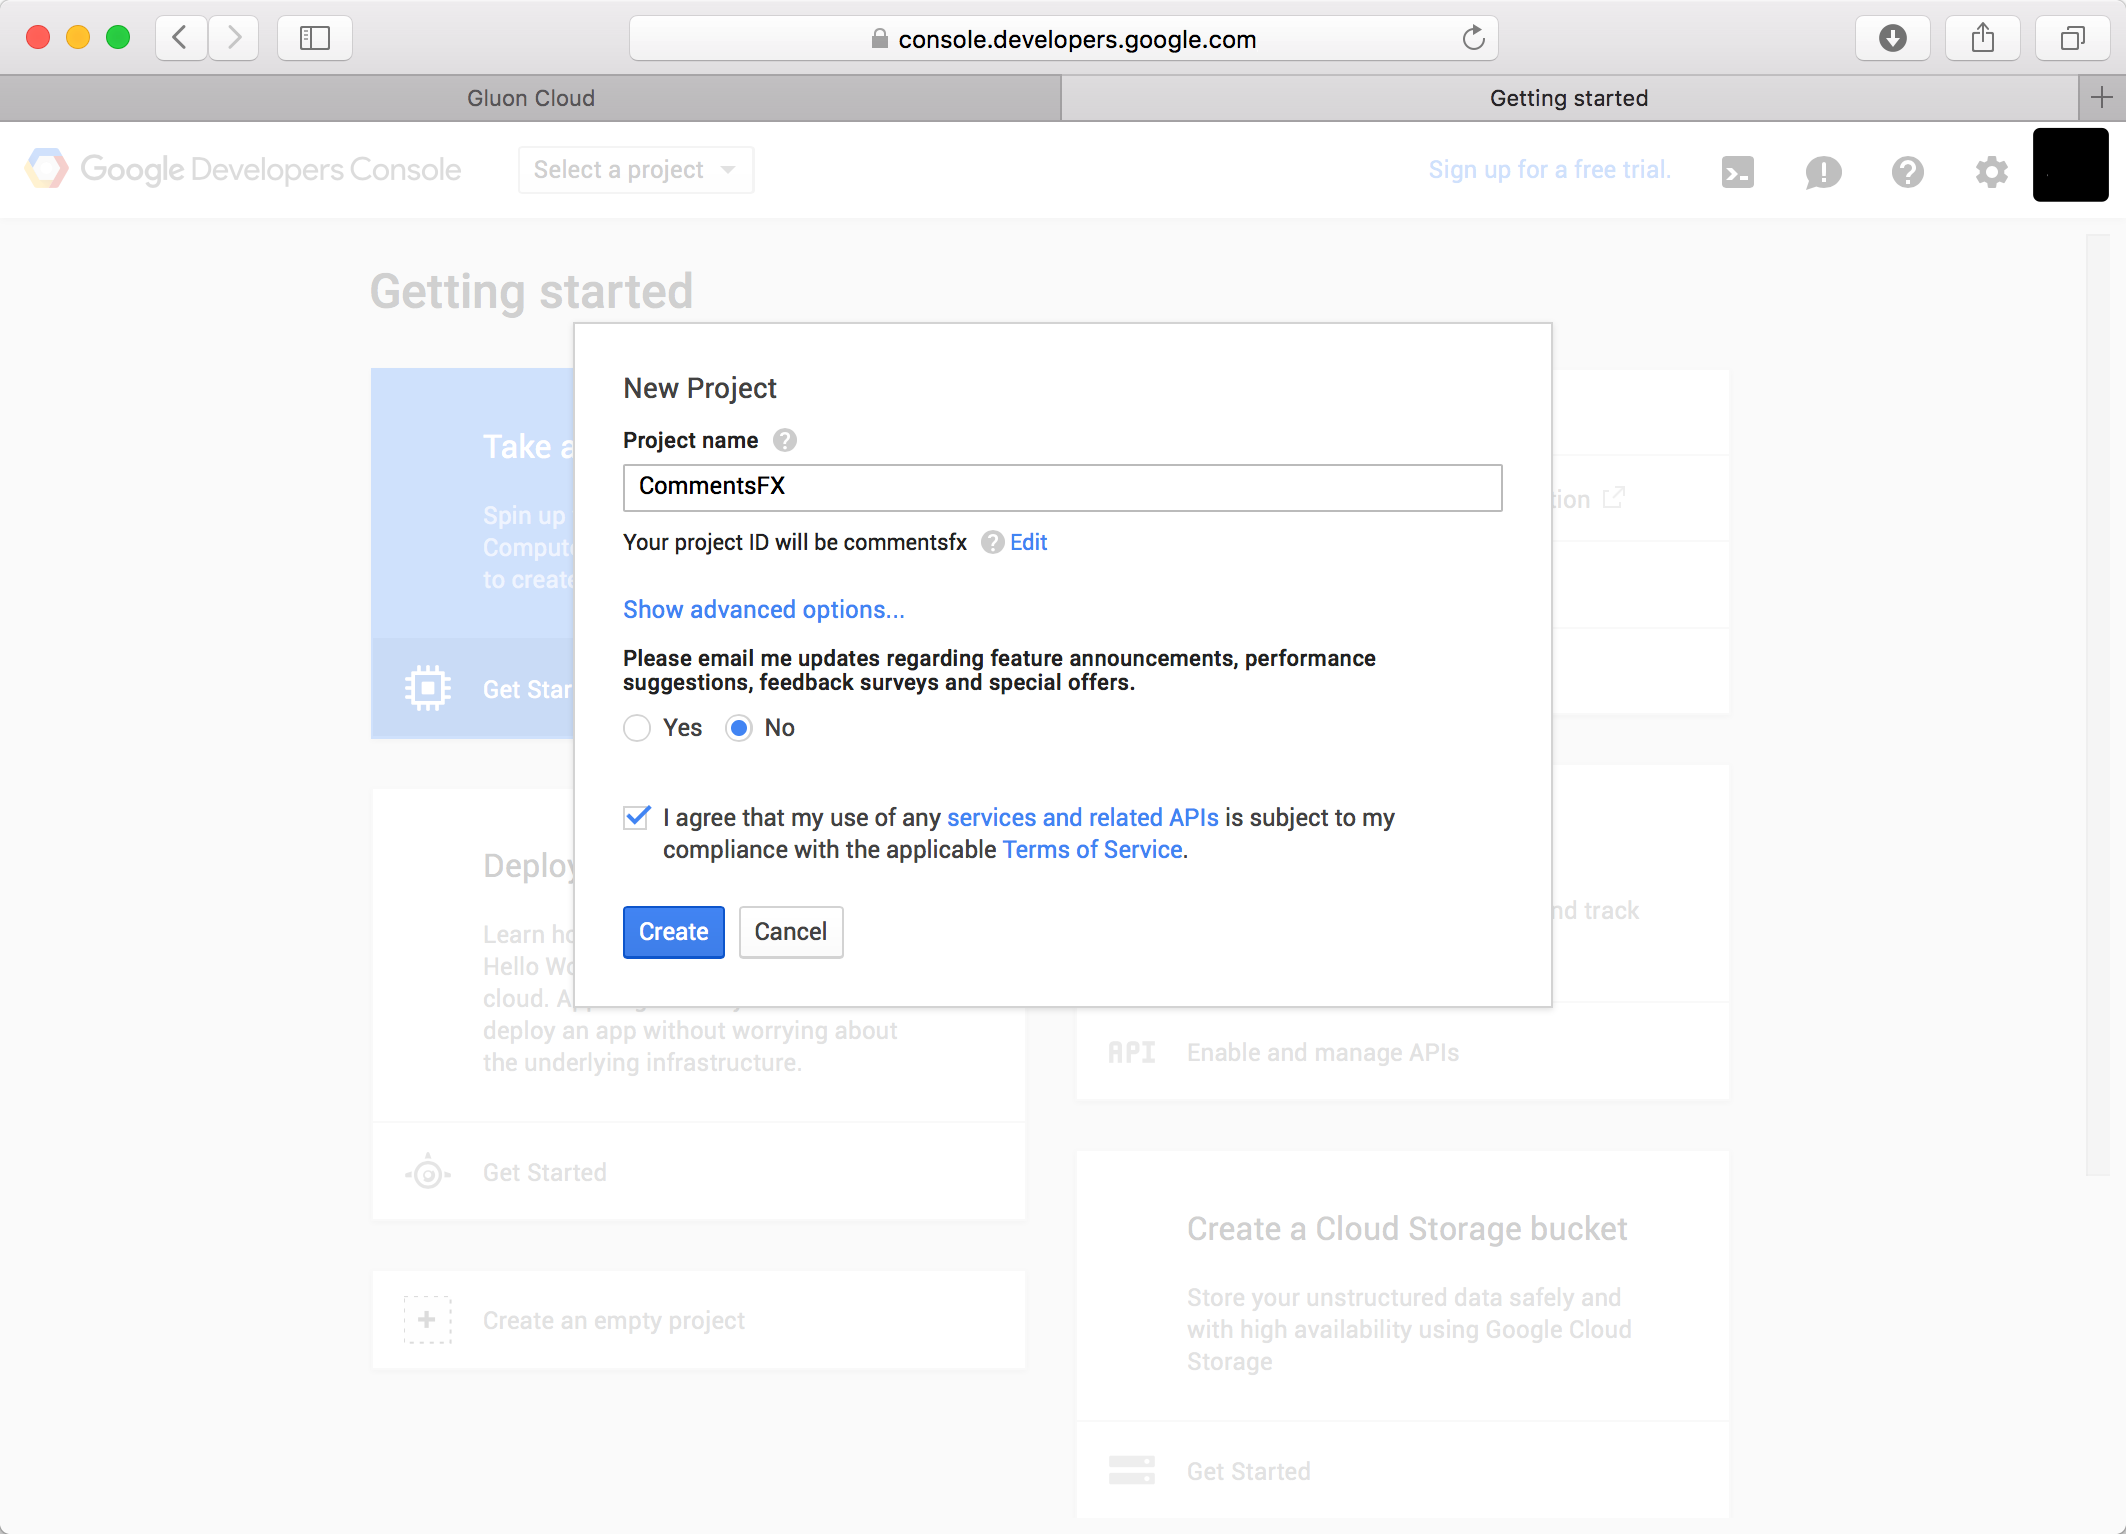Image resolution: width=2126 pixels, height=1534 pixels.
Task: Open services and related APIs link
Action: point(1083,818)
